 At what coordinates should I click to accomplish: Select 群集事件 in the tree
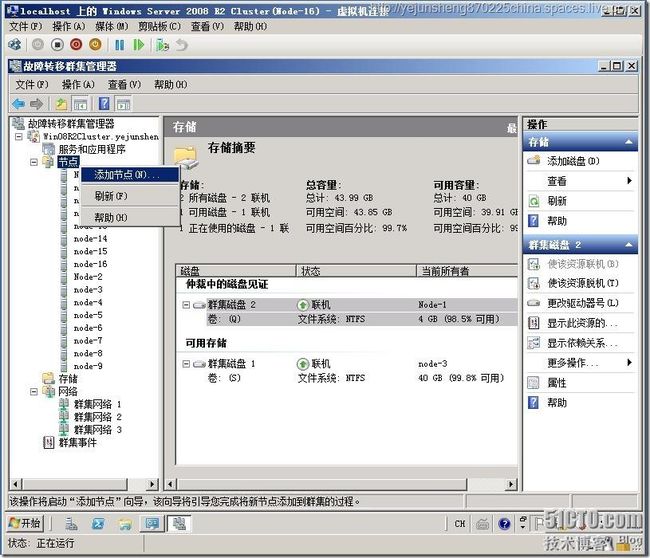point(78,443)
